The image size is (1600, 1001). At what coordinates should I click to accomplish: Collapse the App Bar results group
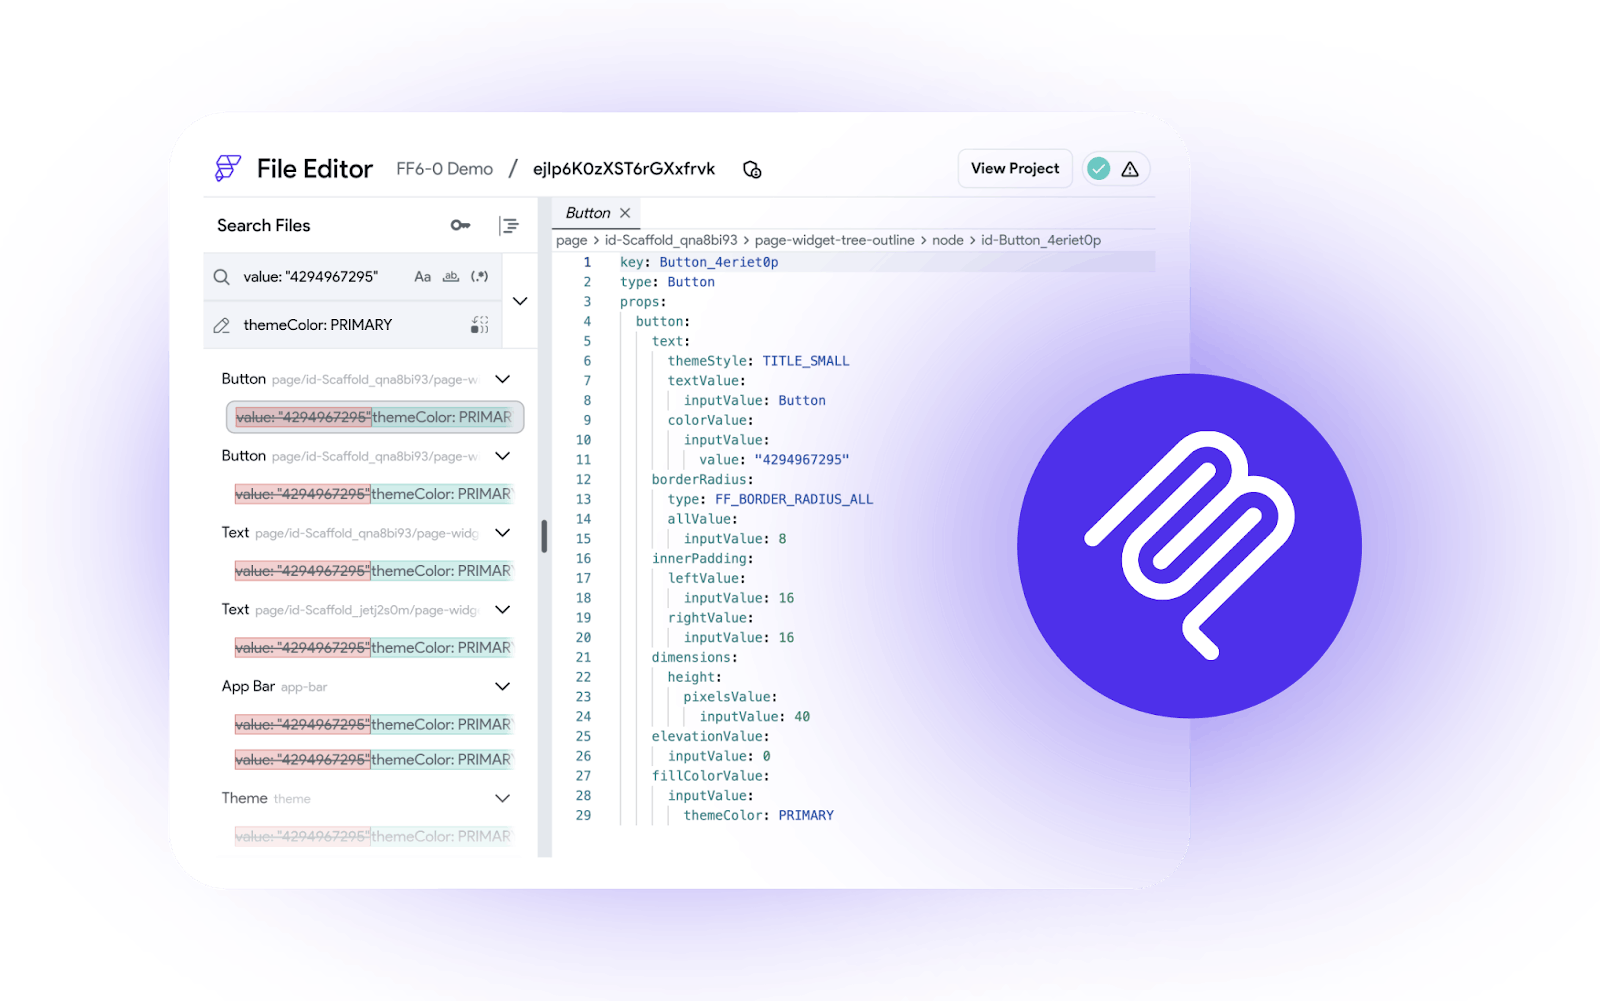coord(503,687)
